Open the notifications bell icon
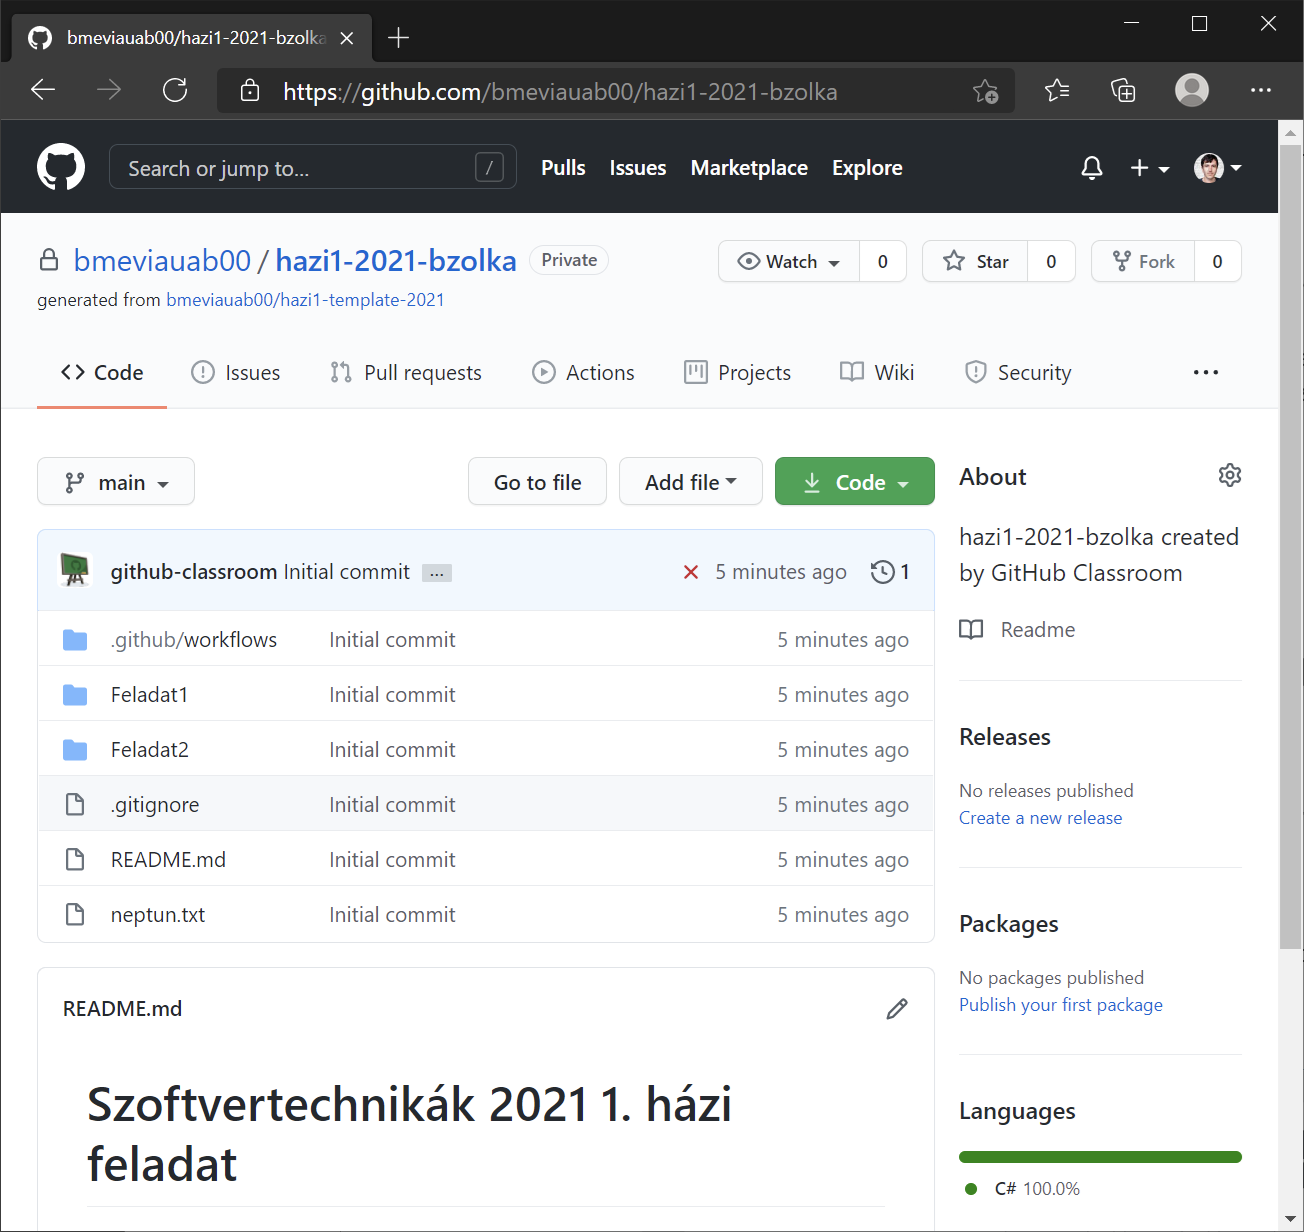The height and width of the screenshot is (1232, 1304). pyautogui.click(x=1091, y=168)
